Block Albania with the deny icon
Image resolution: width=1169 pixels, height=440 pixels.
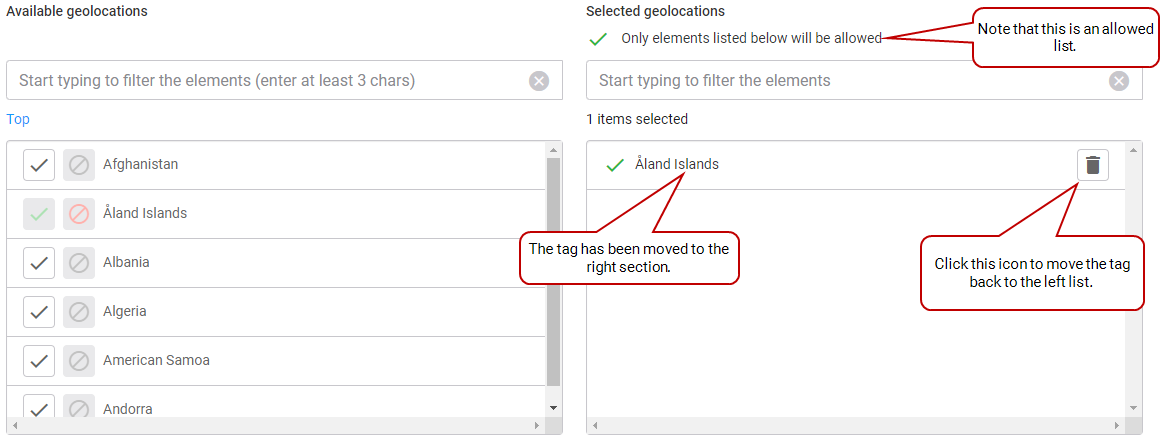(x=79, y=263)
